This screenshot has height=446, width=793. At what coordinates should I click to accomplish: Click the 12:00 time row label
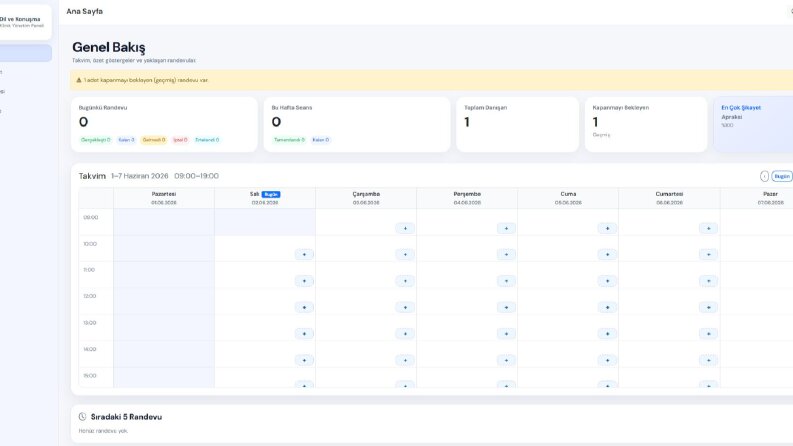coord(90,296)
